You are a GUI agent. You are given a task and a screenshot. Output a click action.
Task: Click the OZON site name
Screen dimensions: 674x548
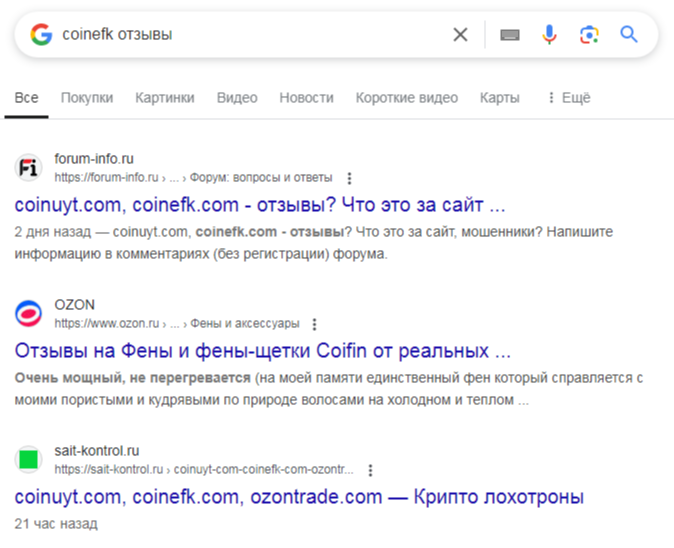(x=74, y=305)
